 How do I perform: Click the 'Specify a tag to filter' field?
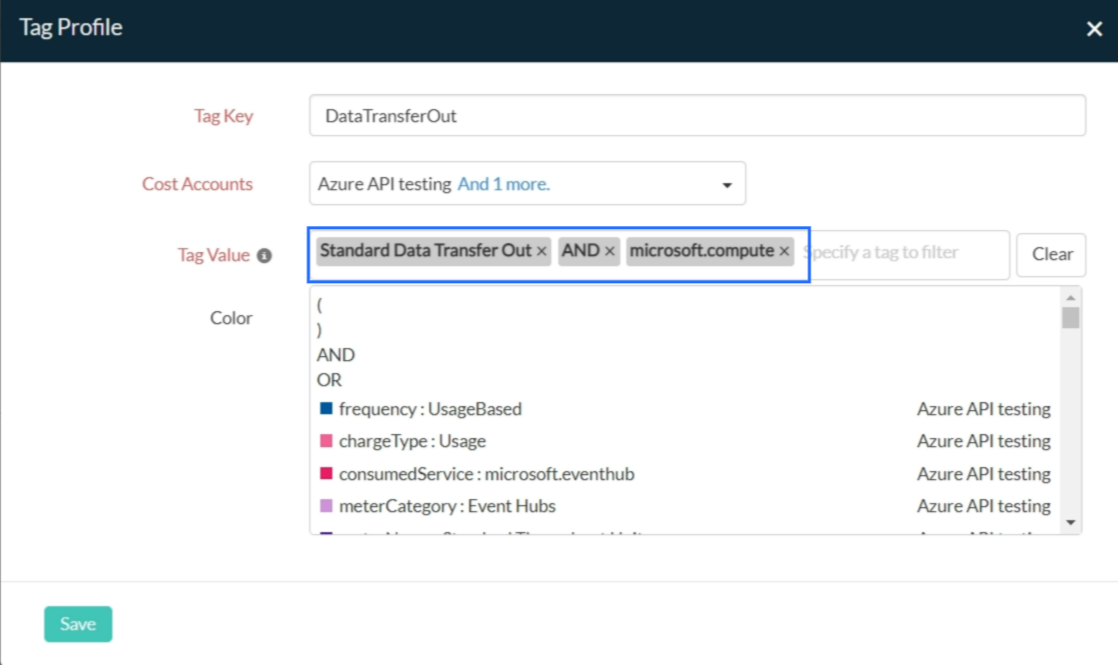point(900,253)
